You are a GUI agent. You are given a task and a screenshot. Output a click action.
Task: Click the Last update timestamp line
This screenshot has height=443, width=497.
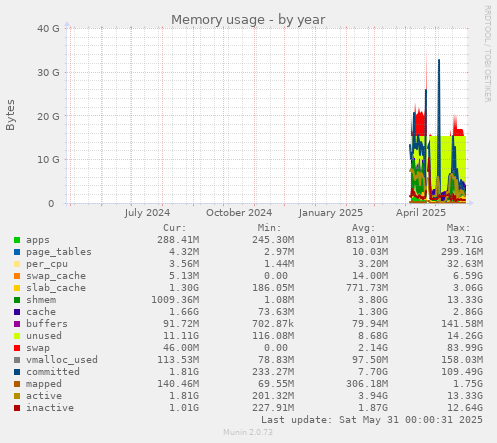(372, 420)
